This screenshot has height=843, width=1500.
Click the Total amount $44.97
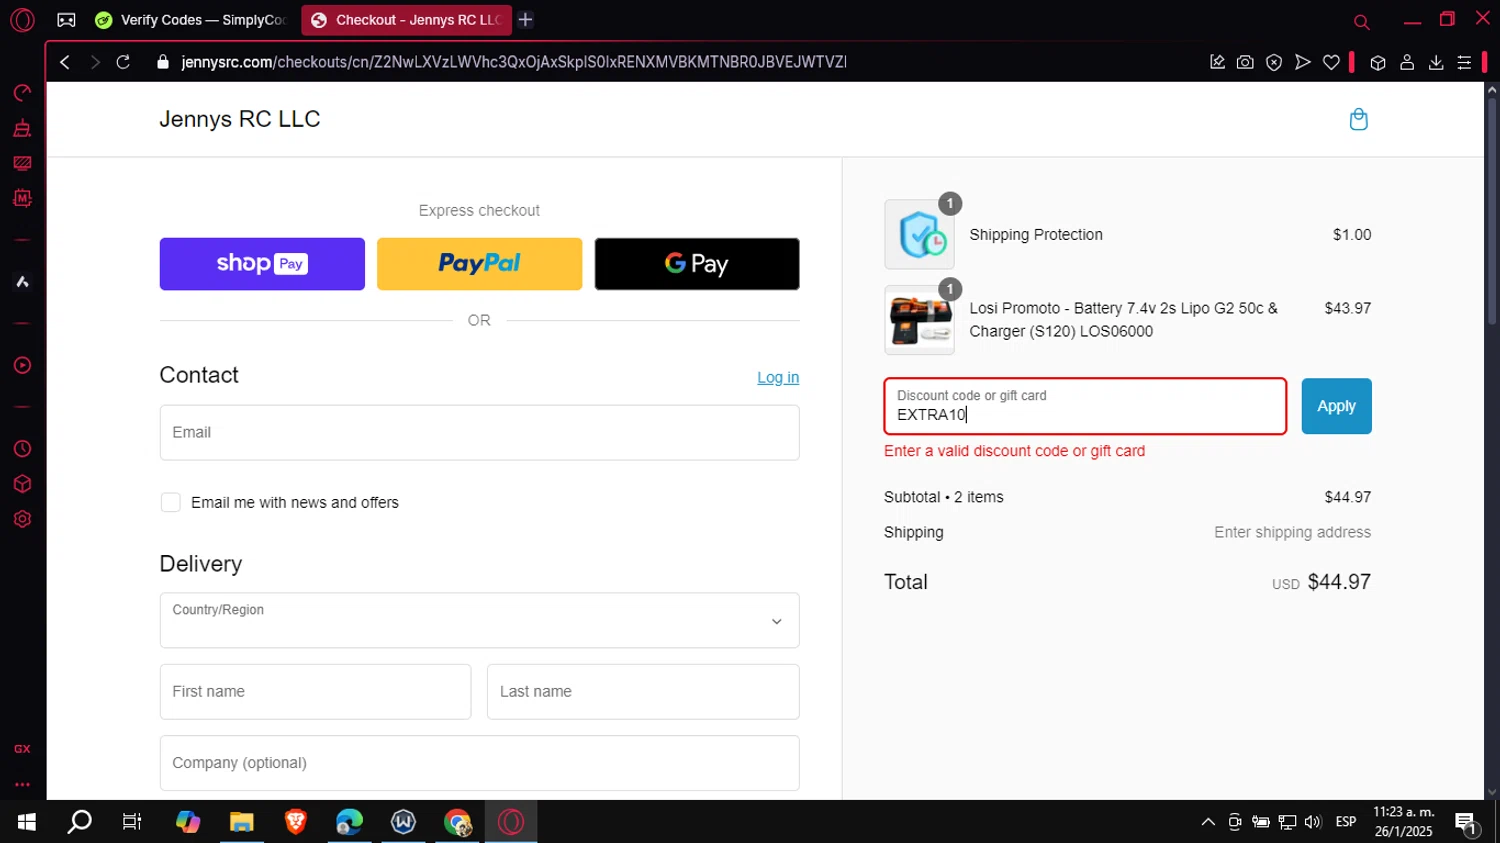(1339, 582)
